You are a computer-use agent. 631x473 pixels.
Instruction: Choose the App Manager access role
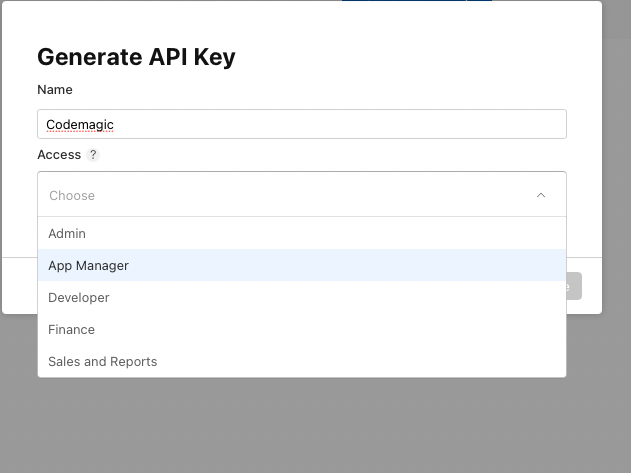(x=88, y=265)
